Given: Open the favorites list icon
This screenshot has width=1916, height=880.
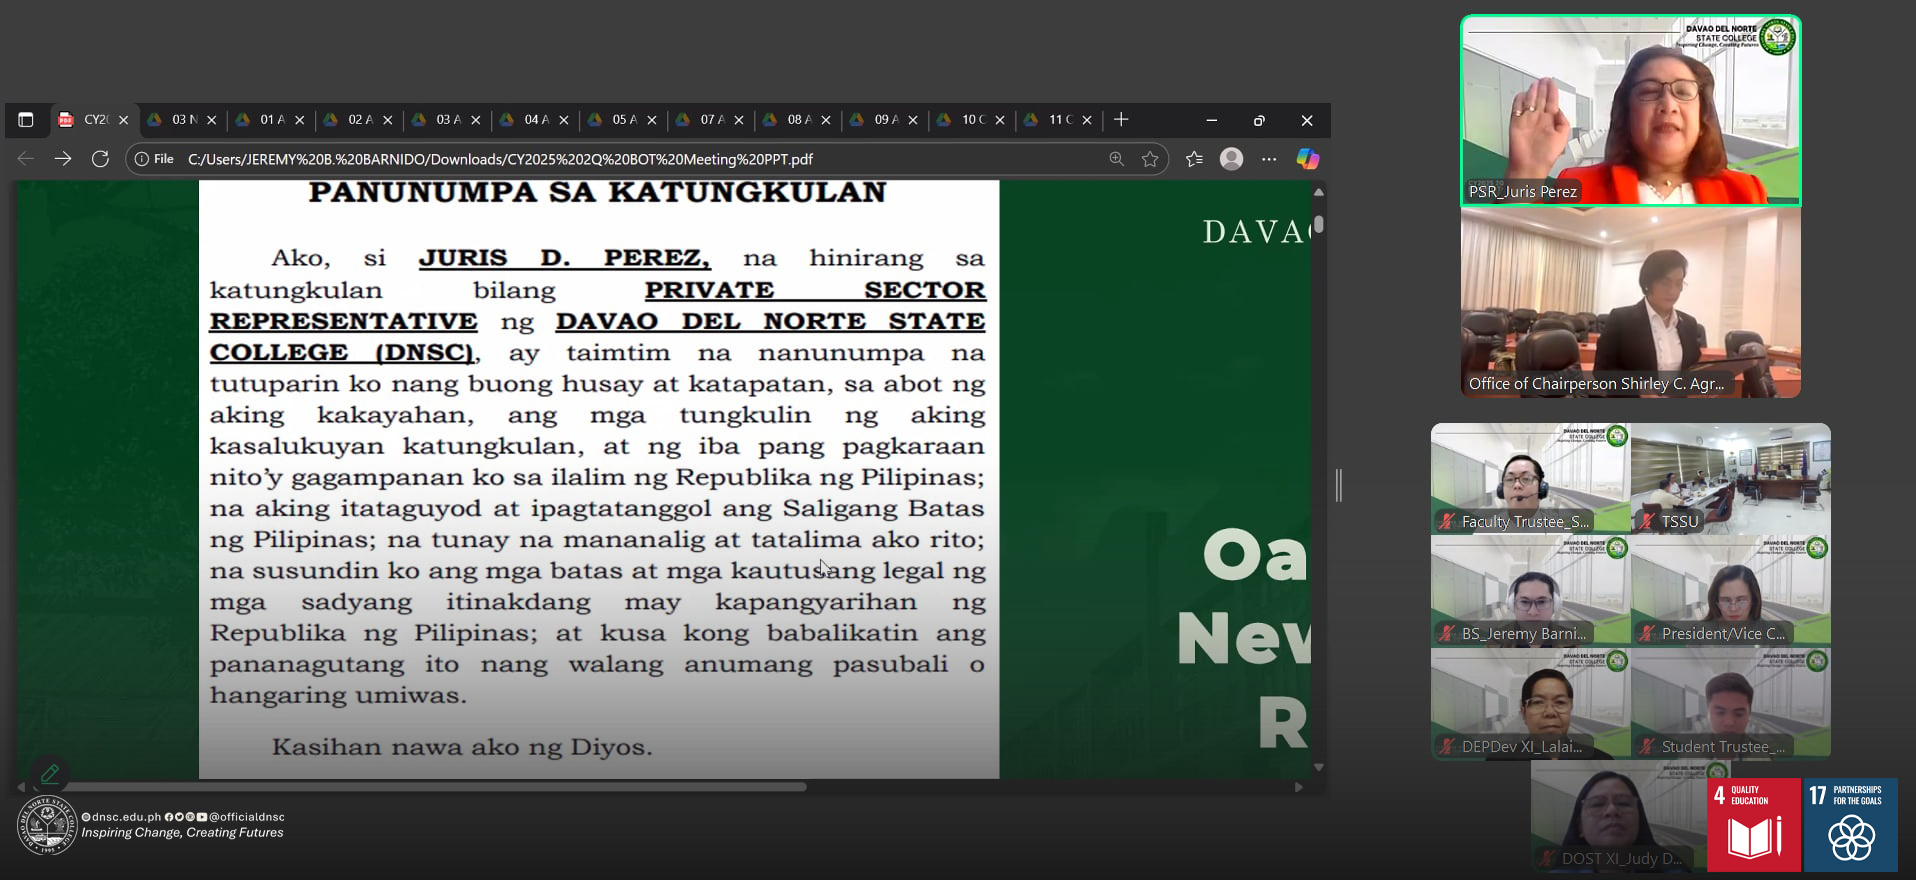Looking at the screenshot, I should pyautogui.click(x=1194, y=159).
